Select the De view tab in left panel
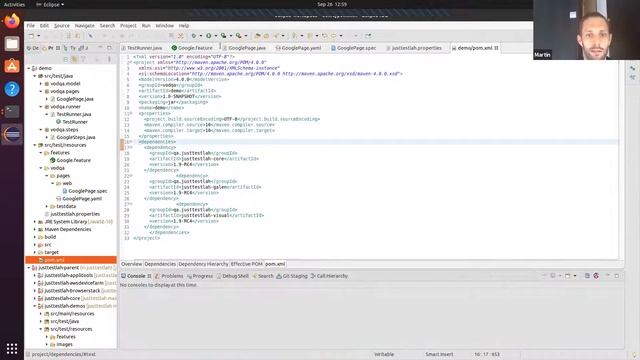Image resolution: width=640 pixels, height=360 pixels. (x=33, y=48)
